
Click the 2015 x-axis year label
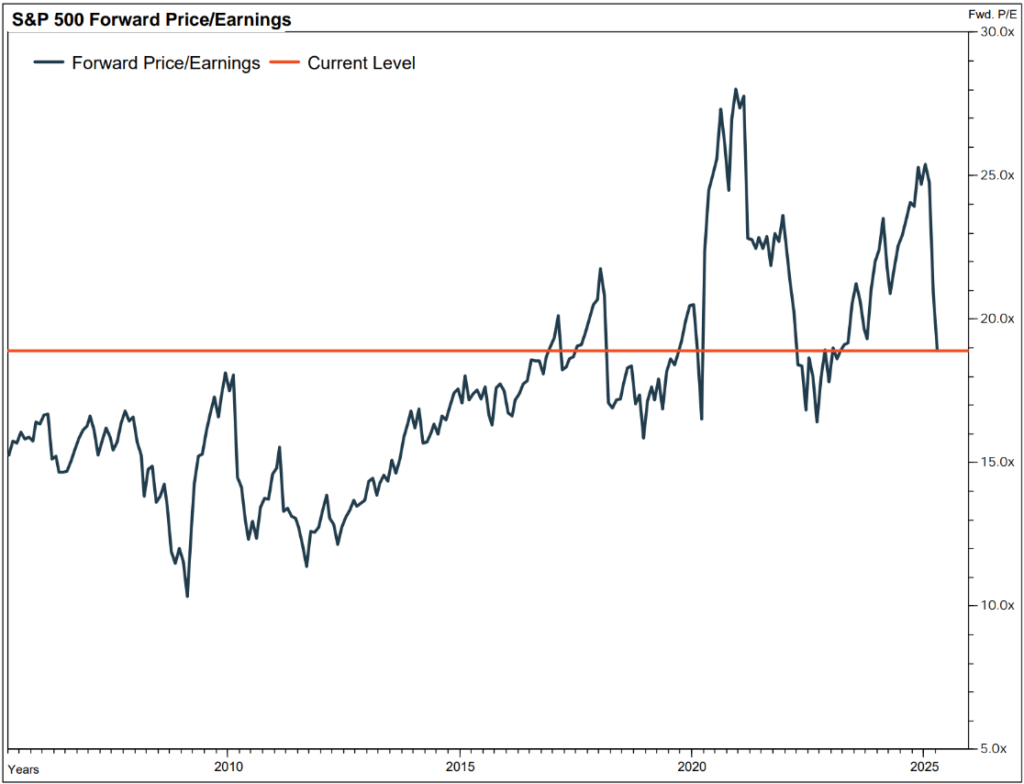point(460,768)
